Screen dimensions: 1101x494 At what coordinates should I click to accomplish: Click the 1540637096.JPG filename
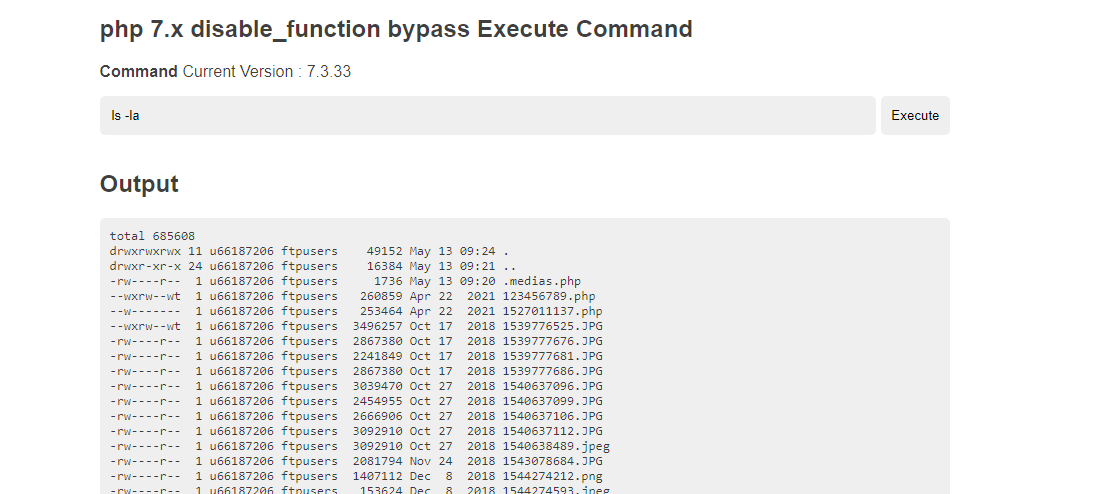coord(552,386)
